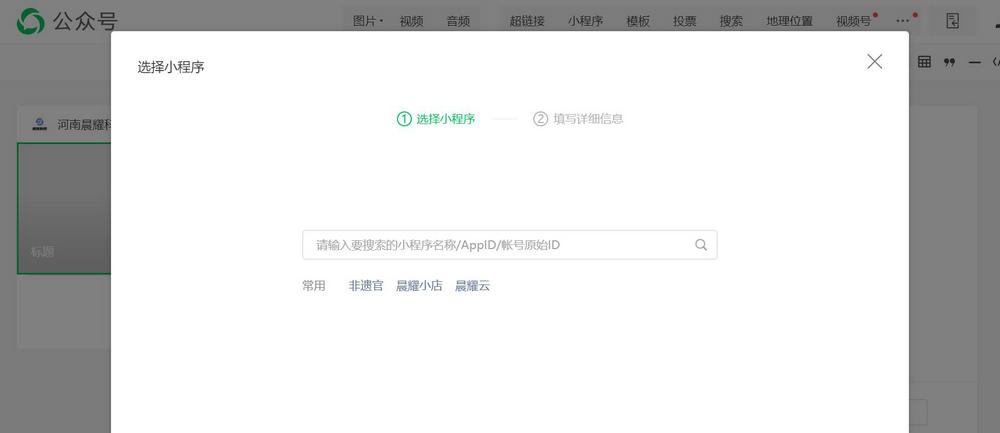1000x433 pixels.
Task: Insert 地理位置 from the toolbar
Action: coord(790,21)
